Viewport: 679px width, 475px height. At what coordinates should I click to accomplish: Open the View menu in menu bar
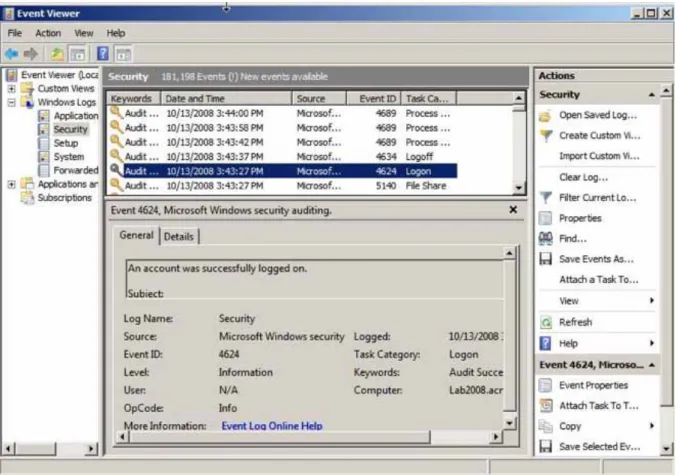click(84, 33)
